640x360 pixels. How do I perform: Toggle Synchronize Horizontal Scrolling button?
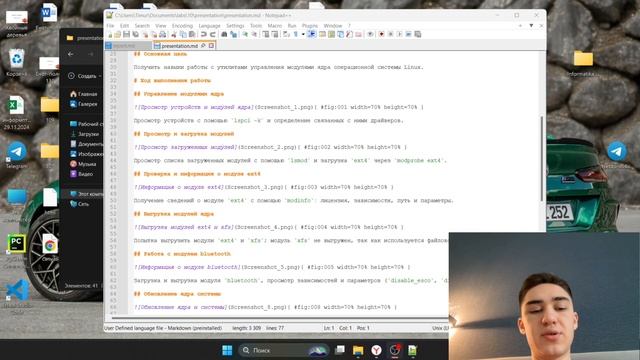(x=275, y=34)
